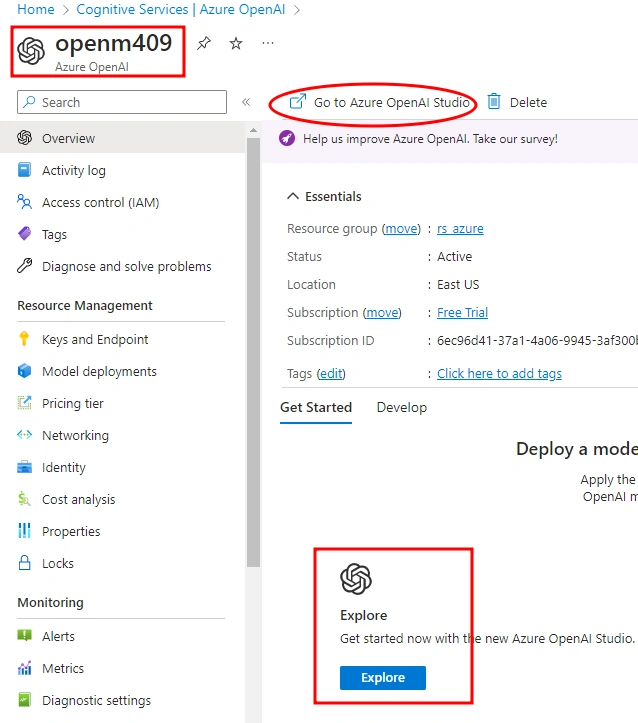Open Pricing tier icon
638x723 pixels.
[24, 403]
